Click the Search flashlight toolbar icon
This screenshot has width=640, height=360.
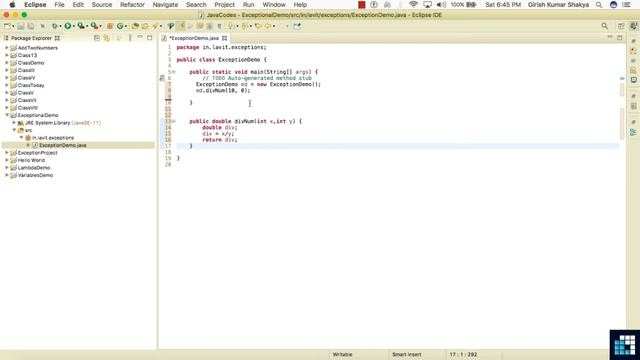click(x=155, y=26)
